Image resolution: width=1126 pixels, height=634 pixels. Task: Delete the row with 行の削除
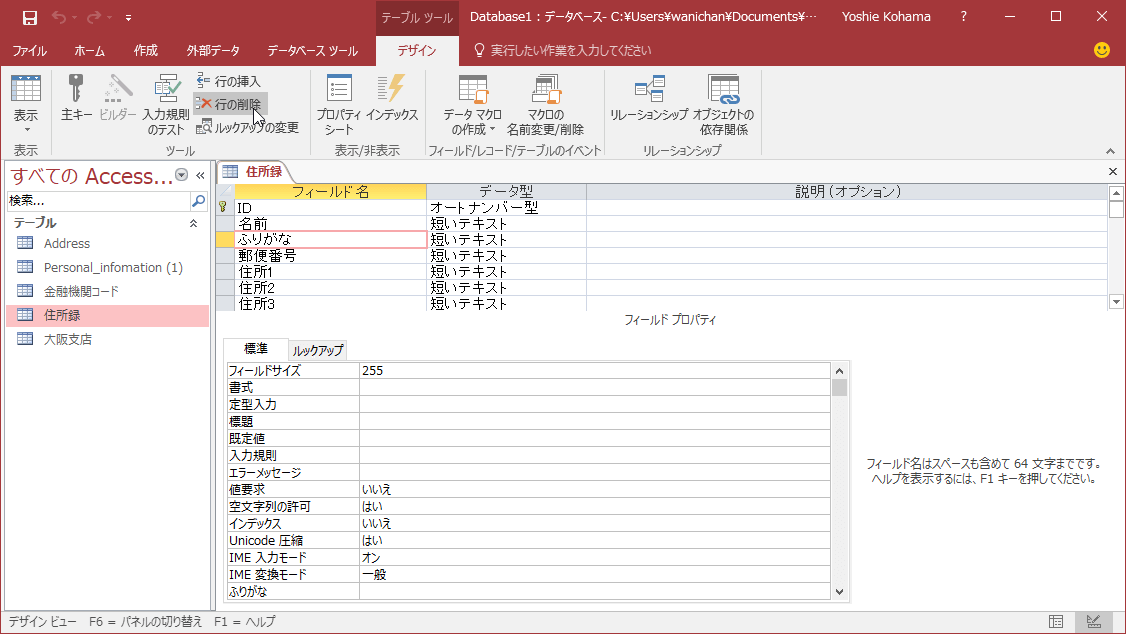[230, 104]
